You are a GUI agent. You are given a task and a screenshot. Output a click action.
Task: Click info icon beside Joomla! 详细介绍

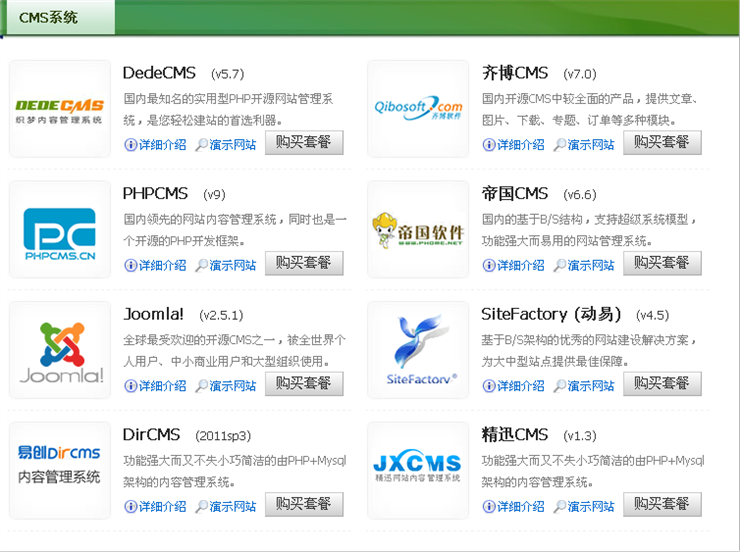[130, 386]
